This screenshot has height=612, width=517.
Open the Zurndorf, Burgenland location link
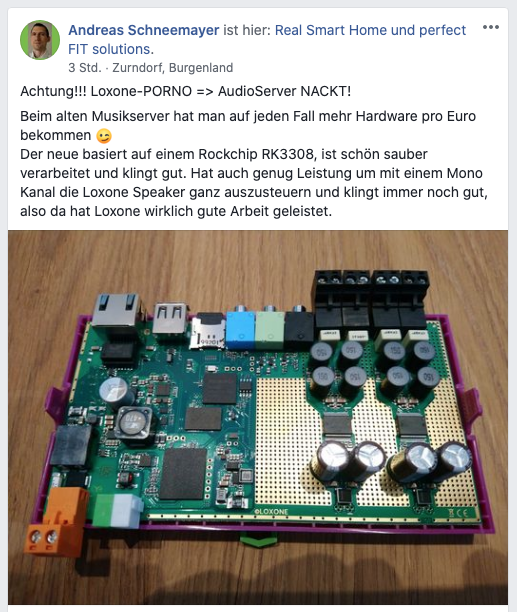(x=172, y=68)
